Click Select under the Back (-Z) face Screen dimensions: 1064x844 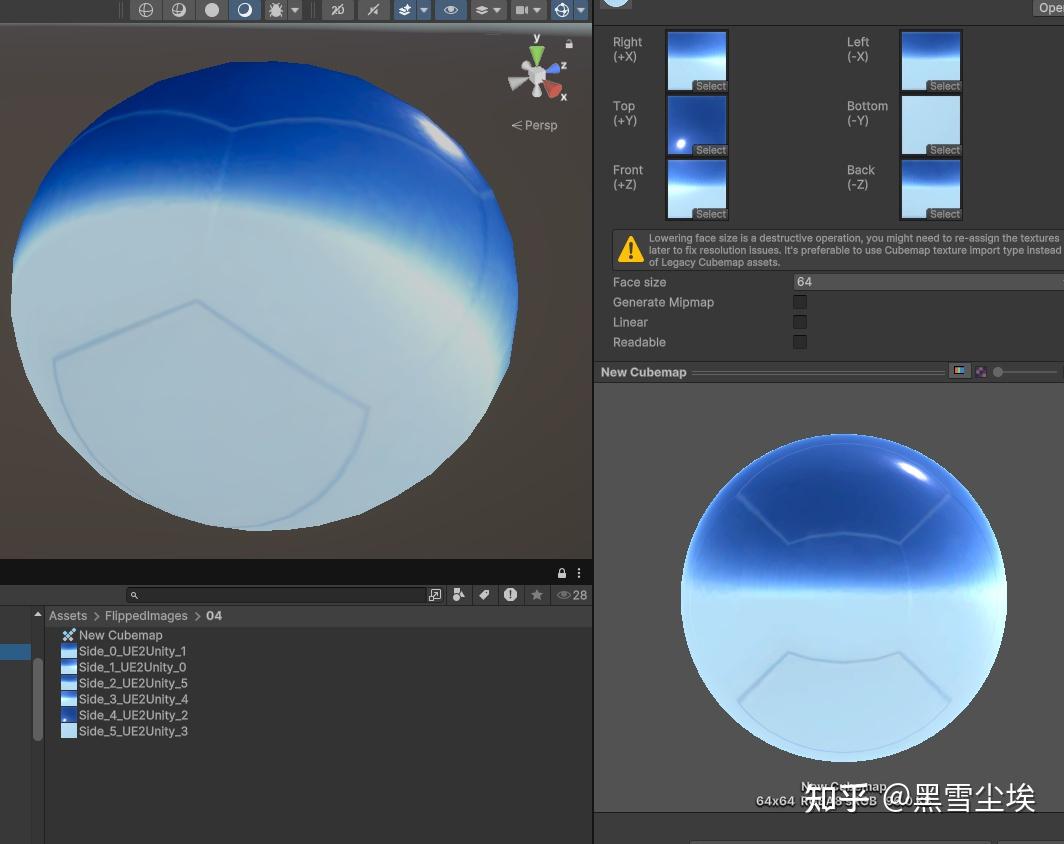pyautogui.click(x=943, y=214)
